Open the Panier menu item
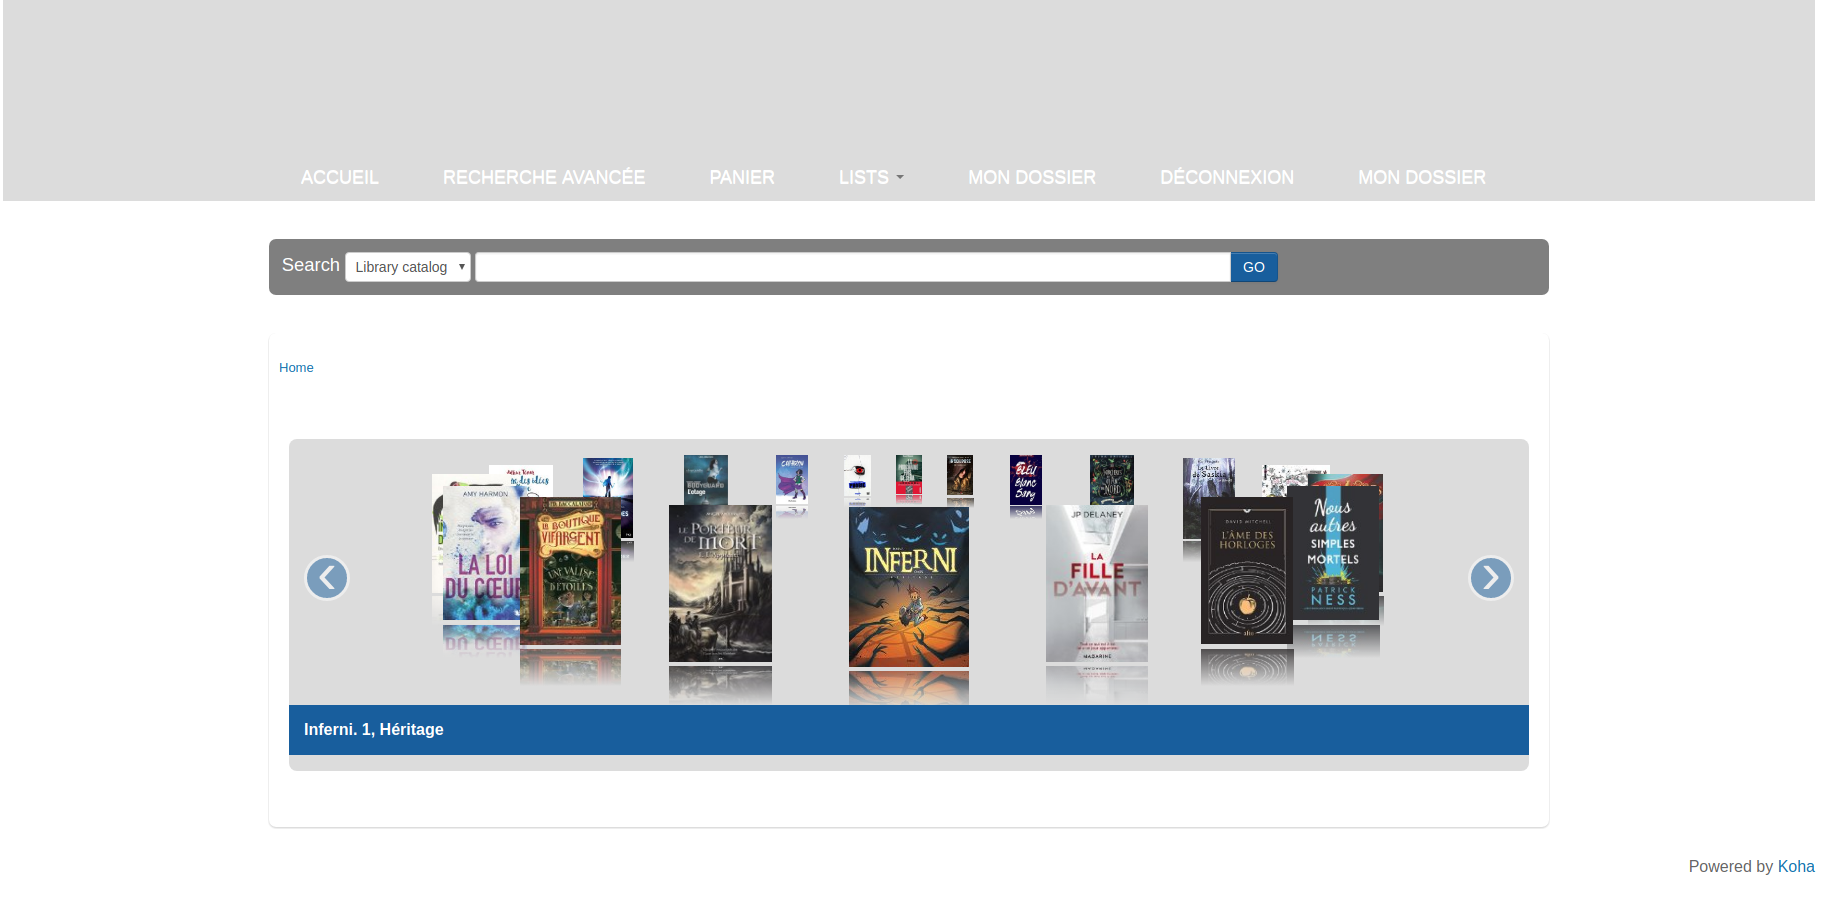The height and width of the screenshot is (914, 1825). tap(741, 177)
